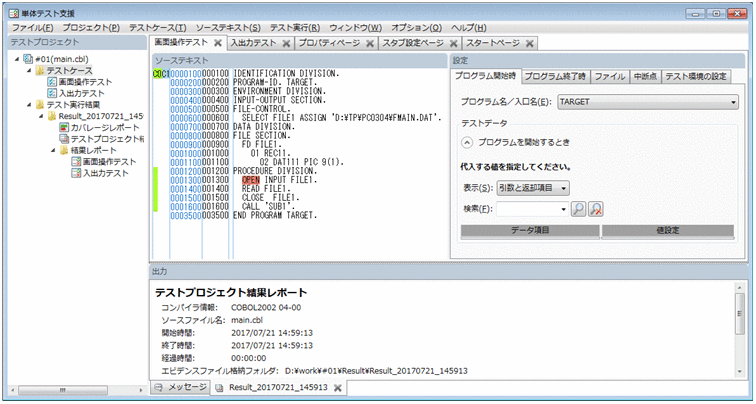Click the output panel scroll-down arrow
Screen dimensions: 756x404
(x=740, y=371)
